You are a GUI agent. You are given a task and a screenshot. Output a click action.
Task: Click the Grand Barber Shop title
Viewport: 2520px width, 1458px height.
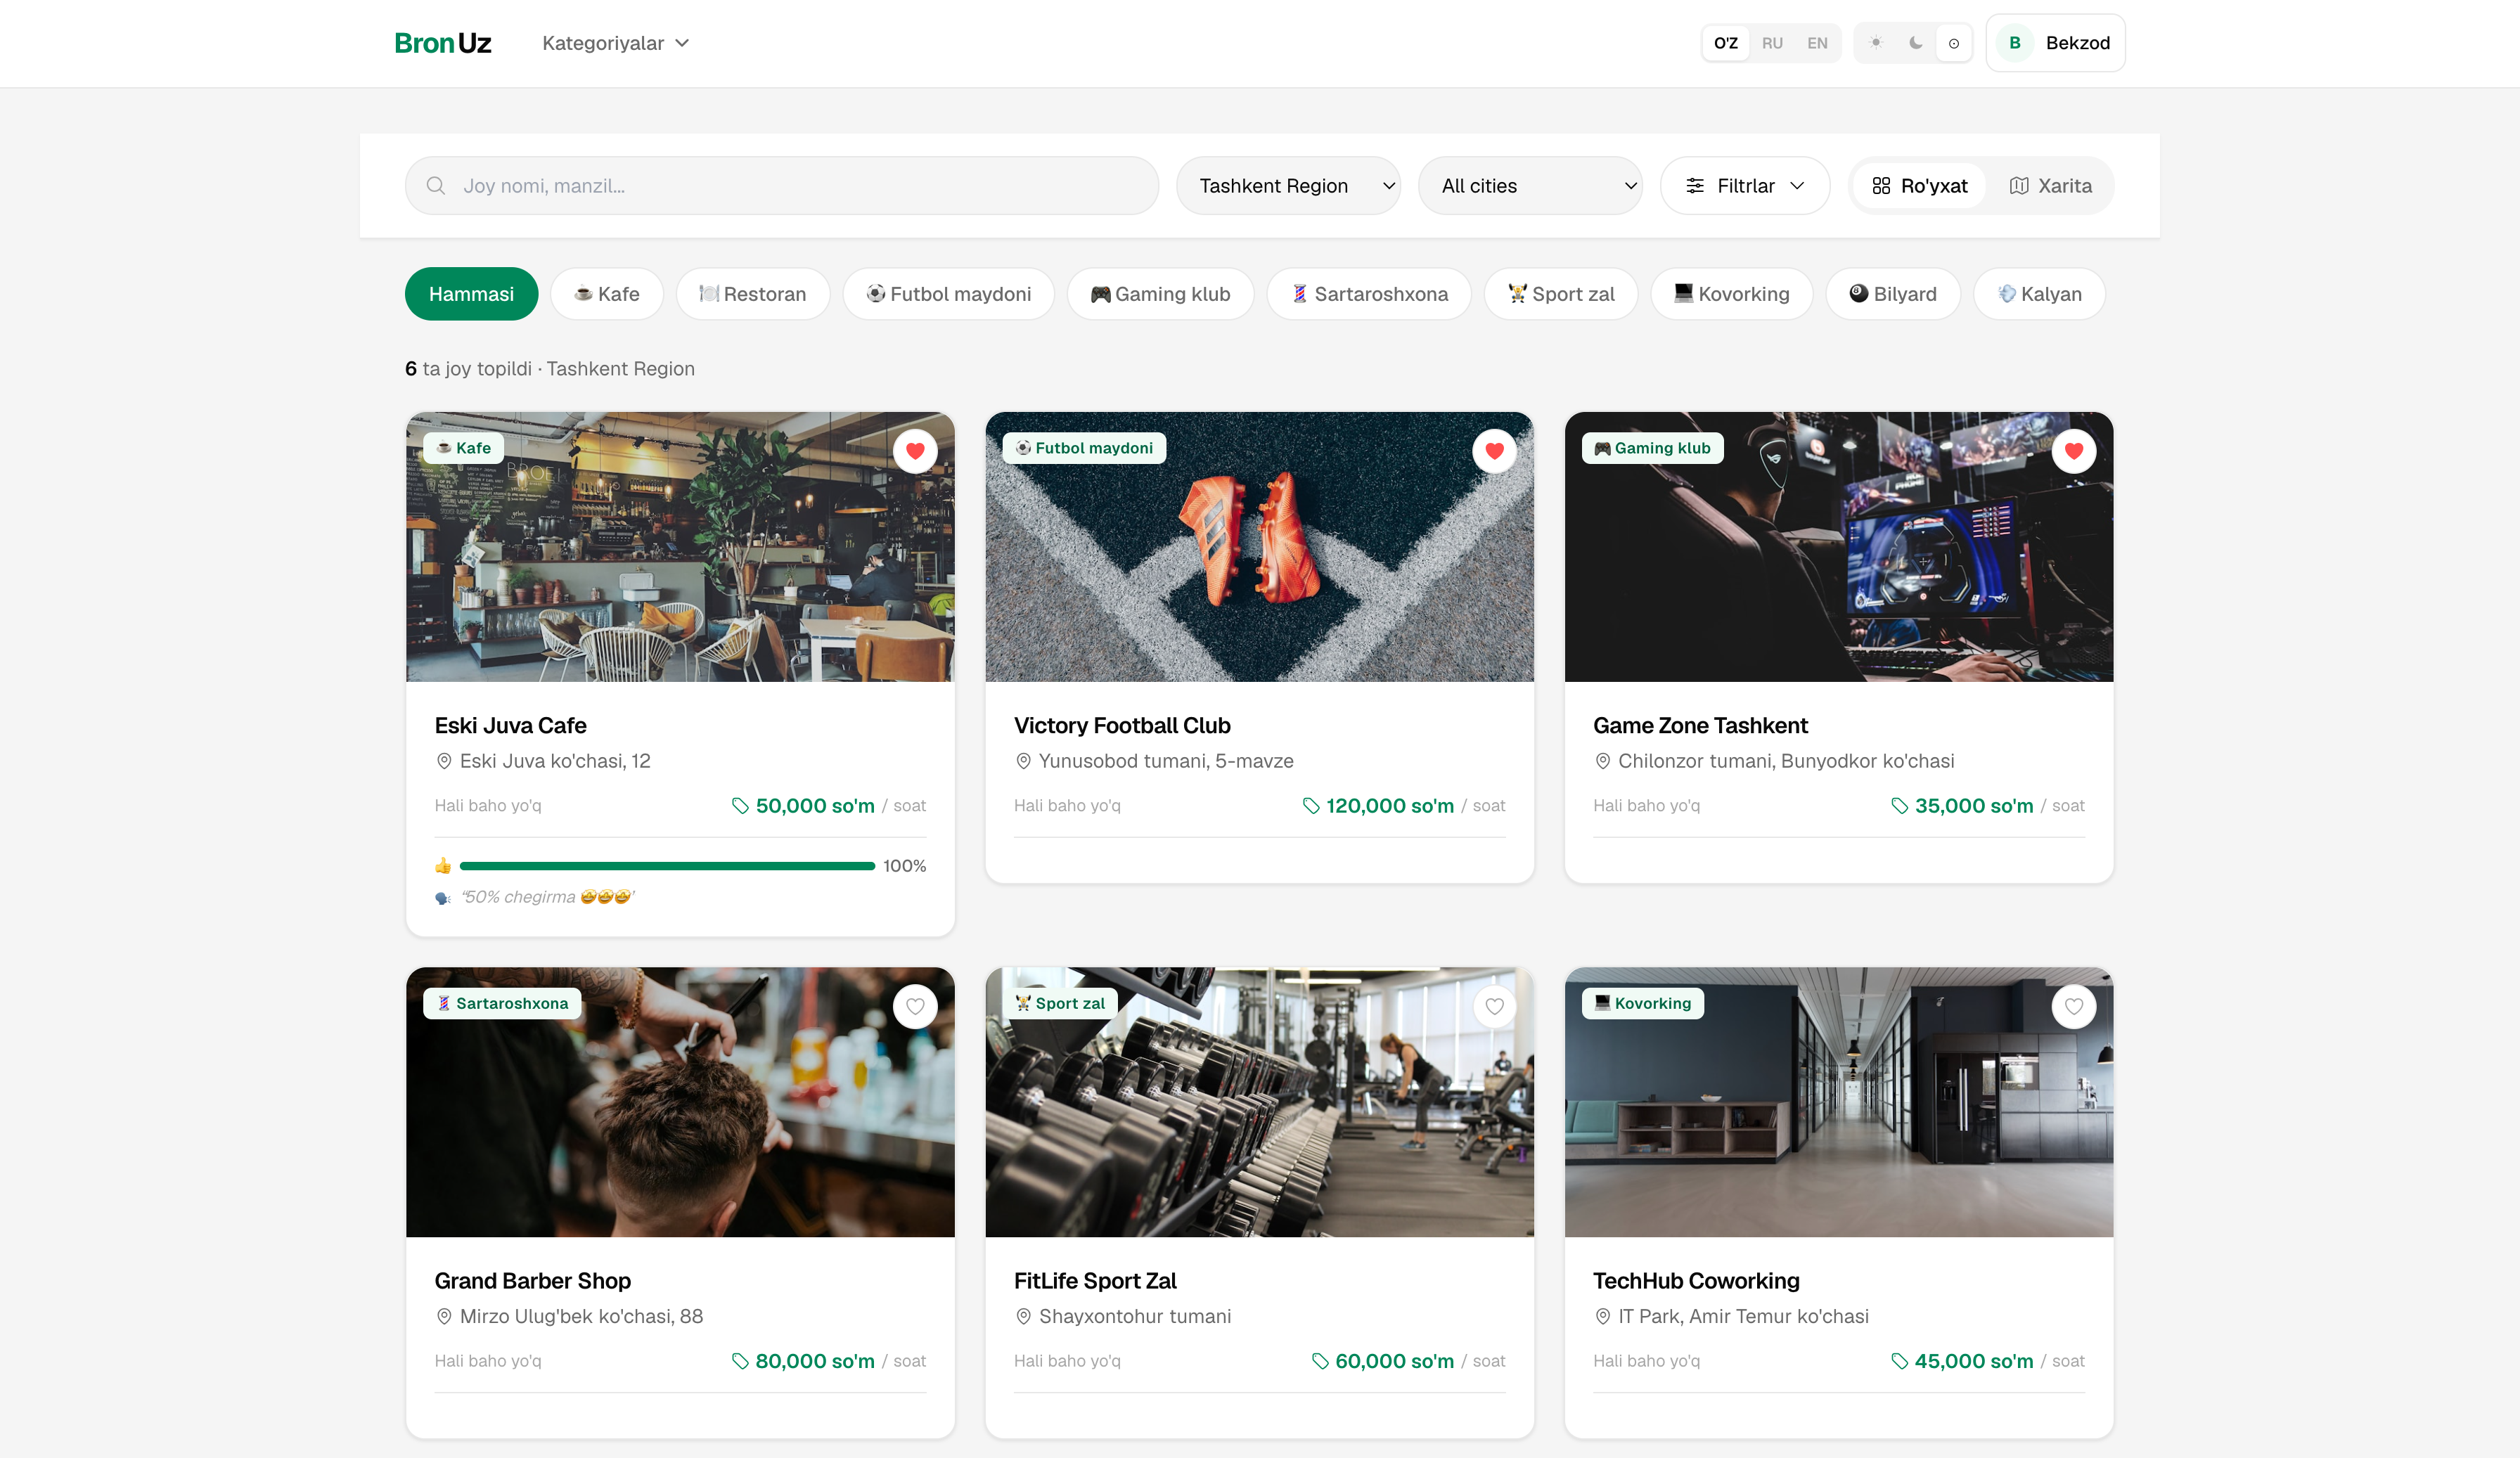click(532, 1280)
